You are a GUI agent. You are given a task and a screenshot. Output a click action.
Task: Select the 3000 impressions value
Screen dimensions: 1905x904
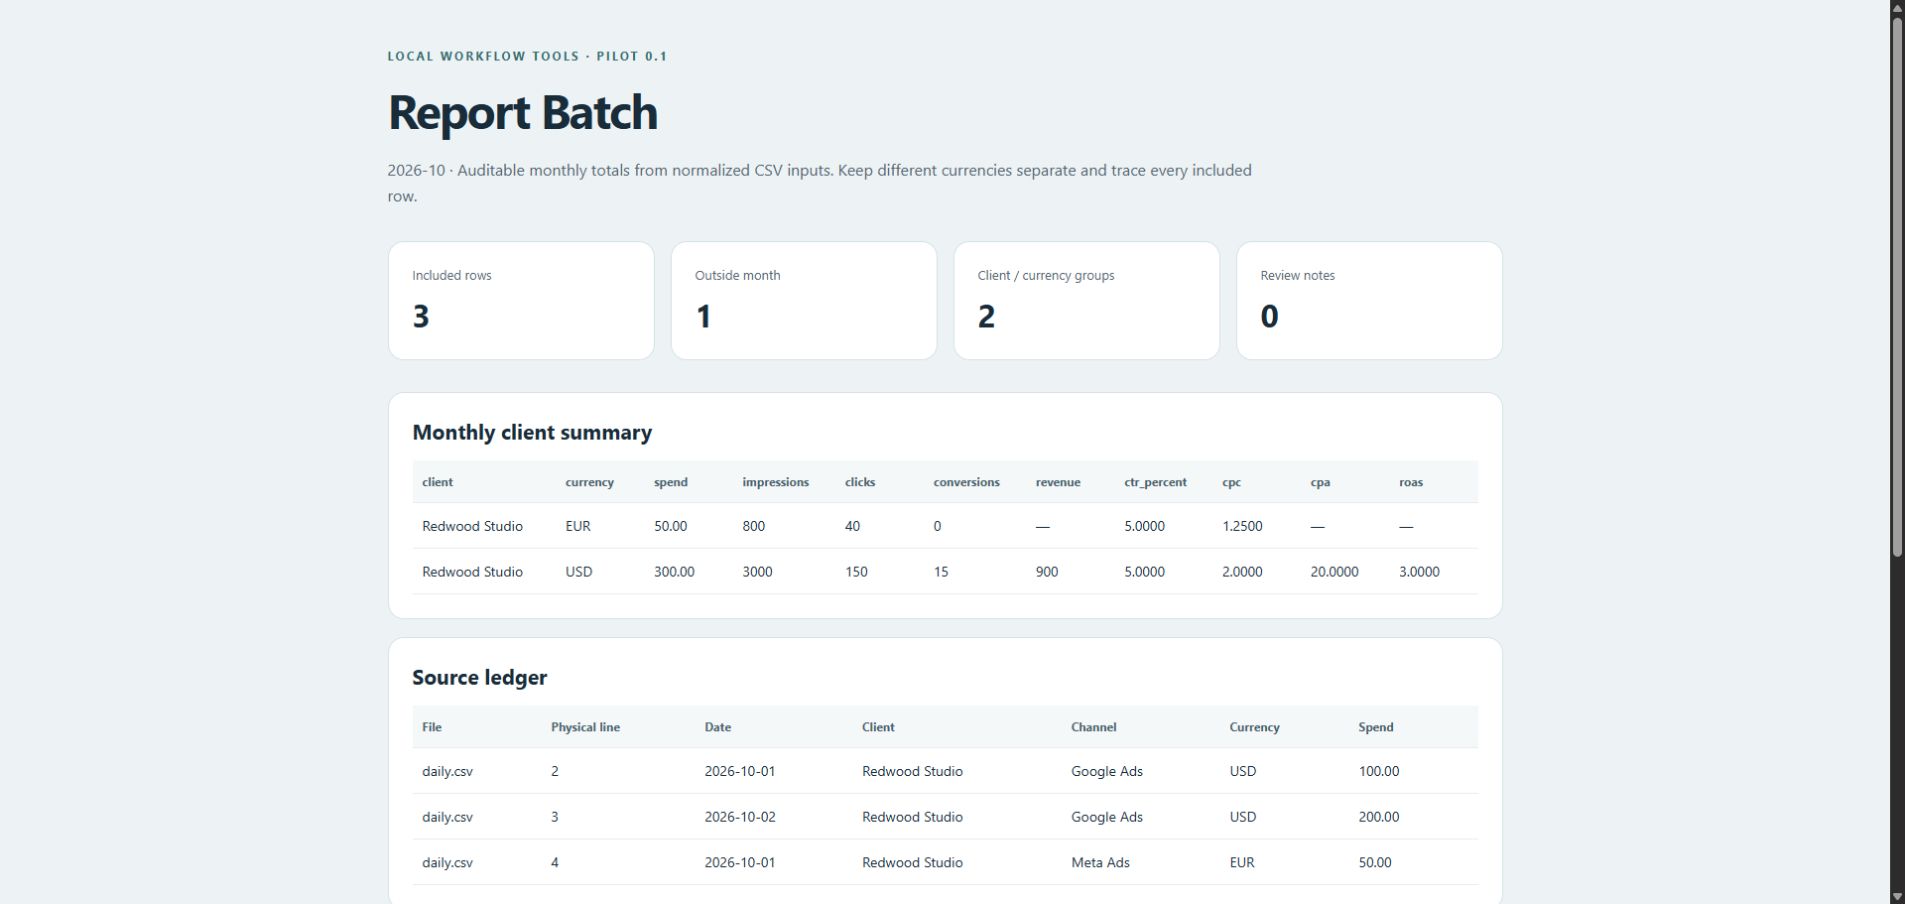(757, 572)
